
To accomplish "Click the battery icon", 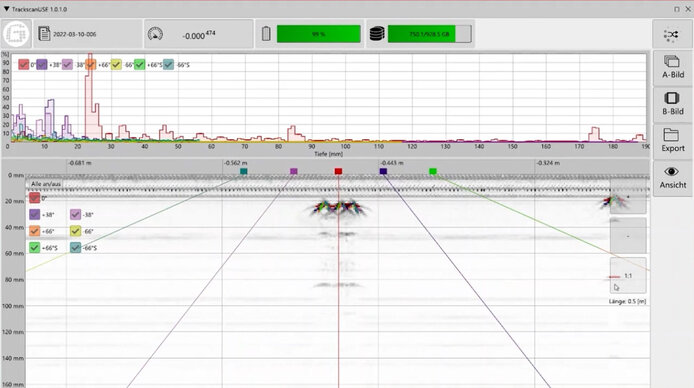I will point(266,34).
